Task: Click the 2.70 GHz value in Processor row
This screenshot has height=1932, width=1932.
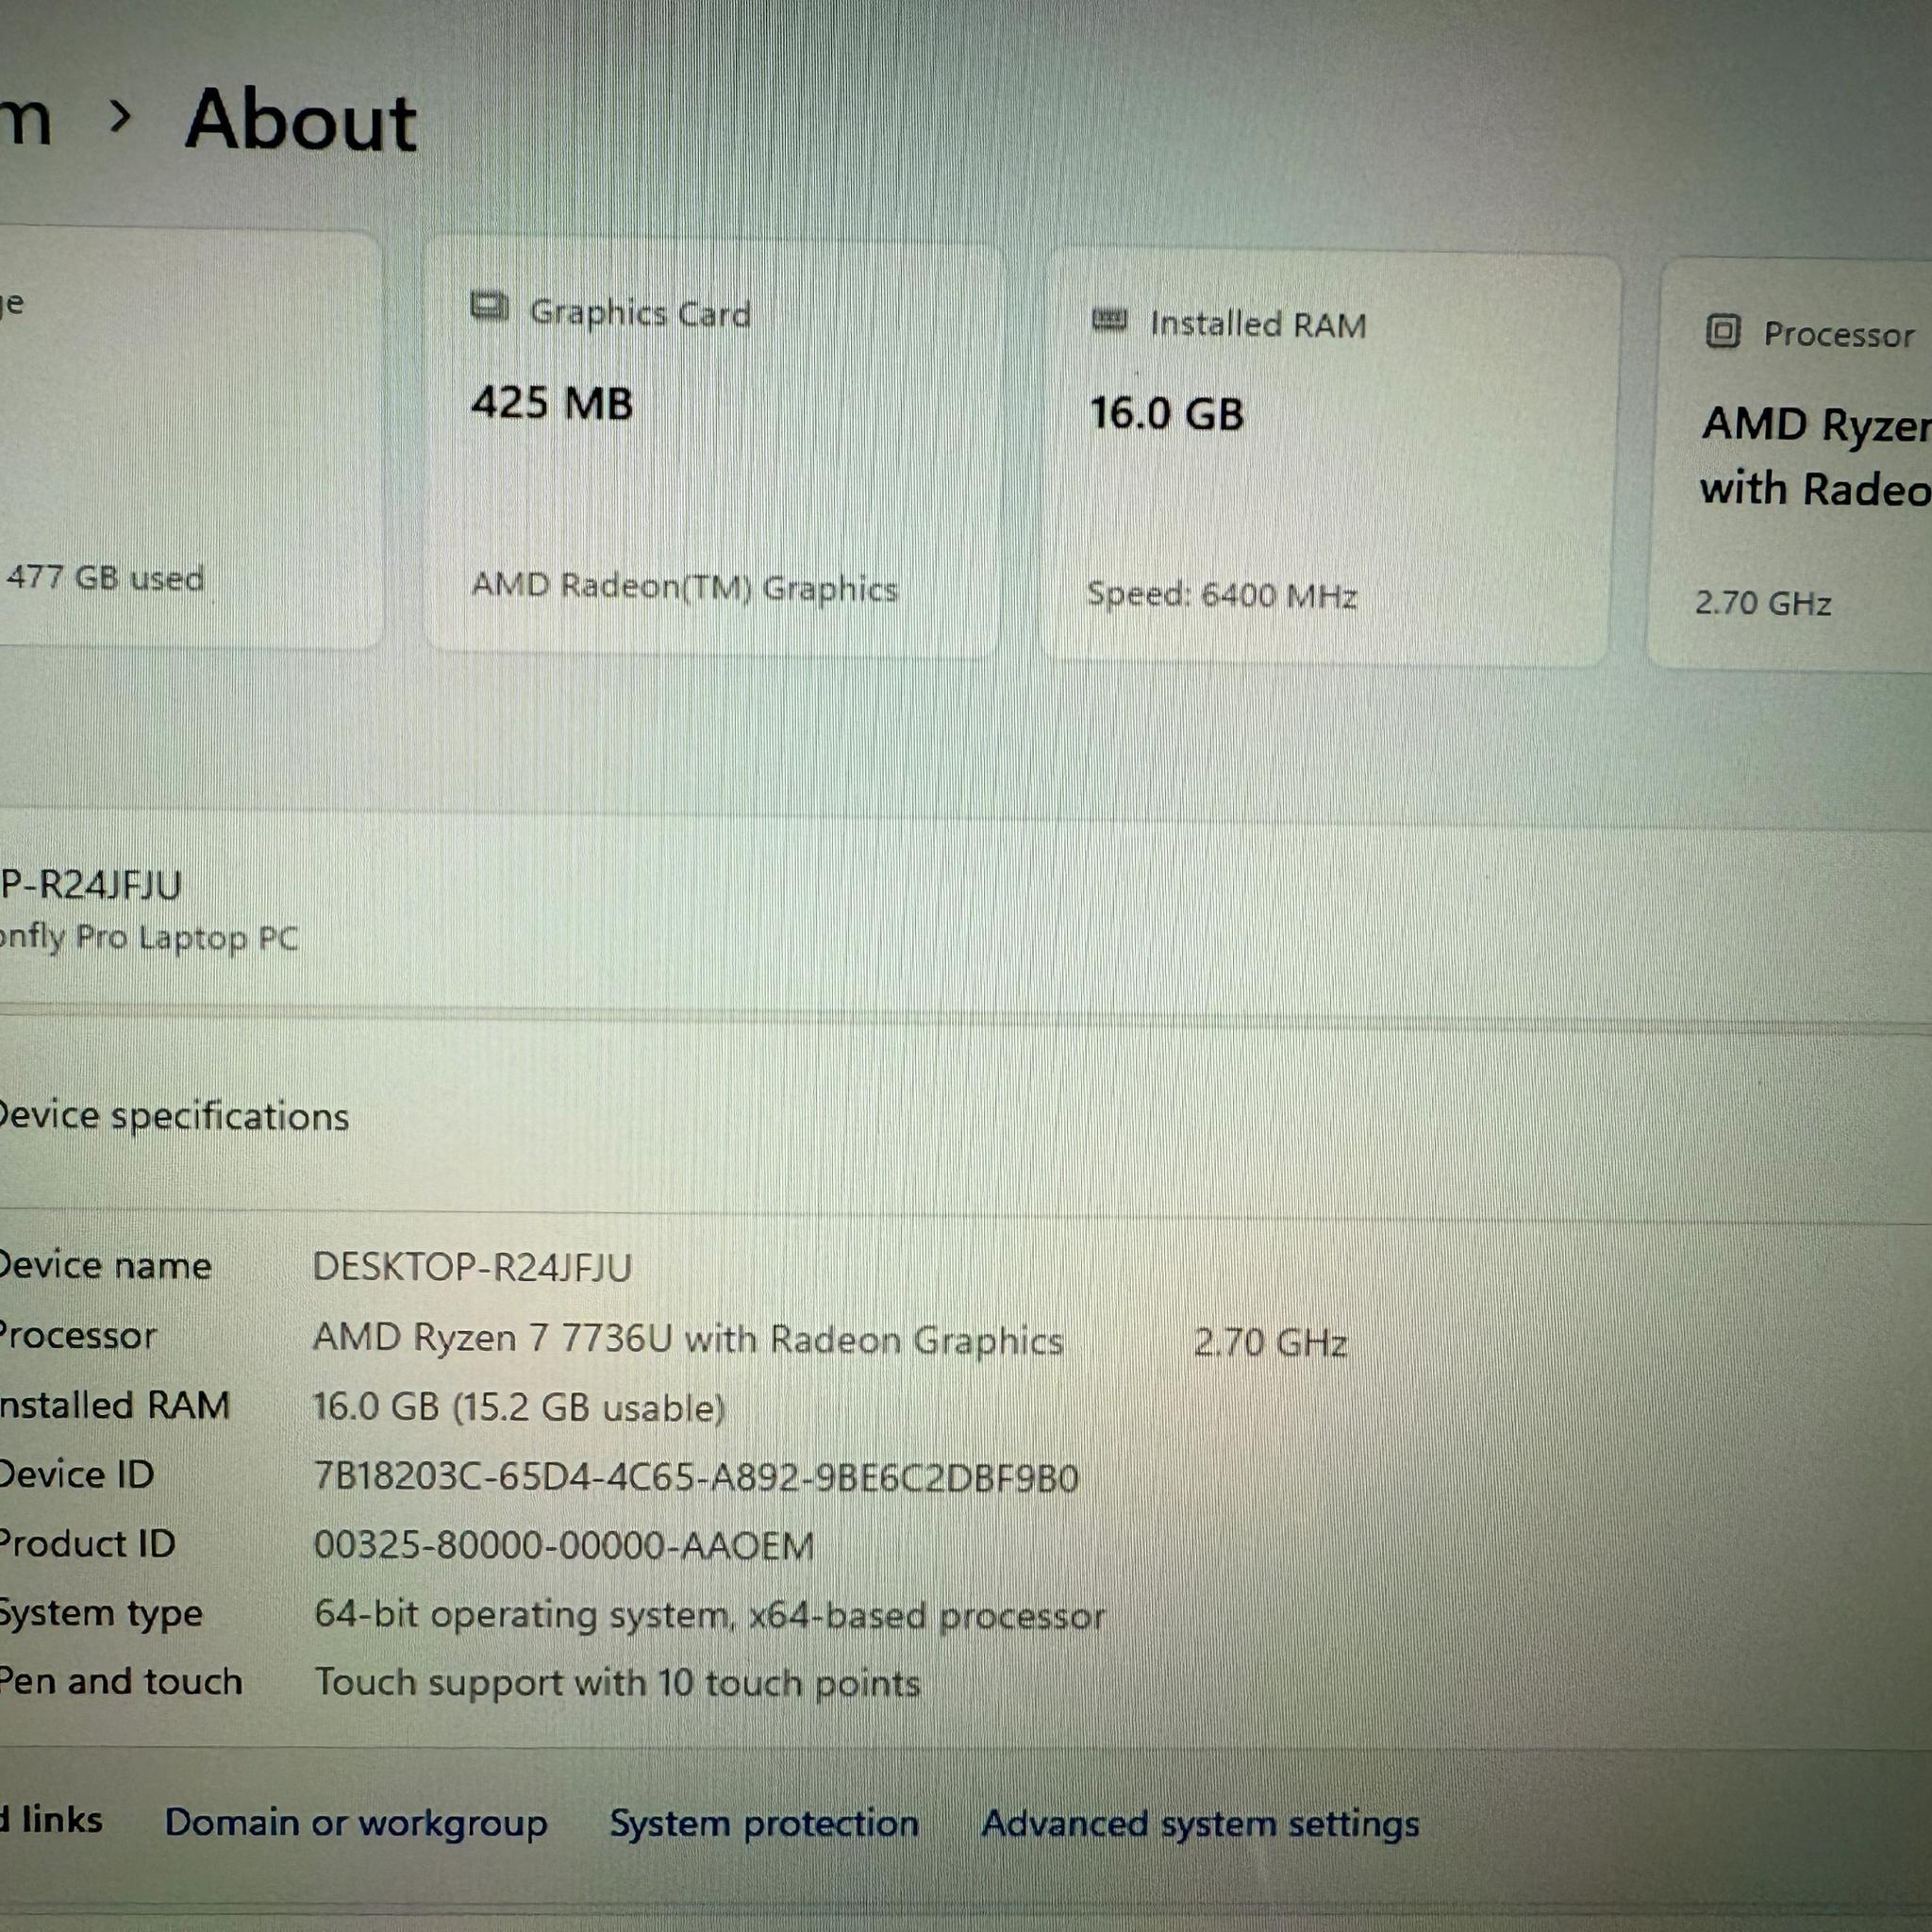Action: [x=1270, y=1342]
